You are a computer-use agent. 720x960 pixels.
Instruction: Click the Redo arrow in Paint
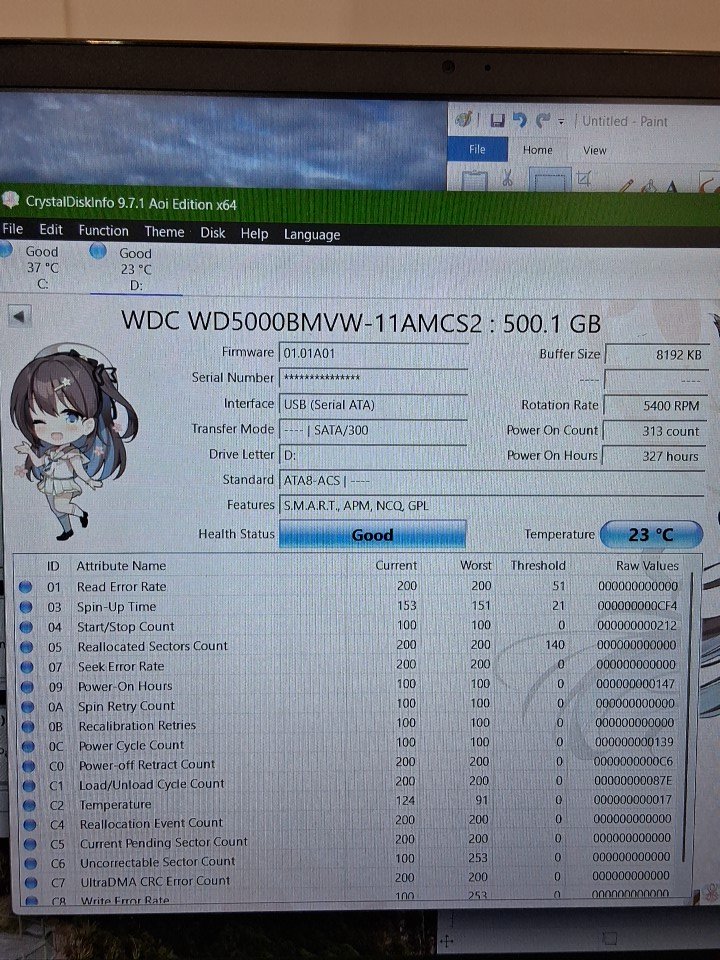coord(543,121)
